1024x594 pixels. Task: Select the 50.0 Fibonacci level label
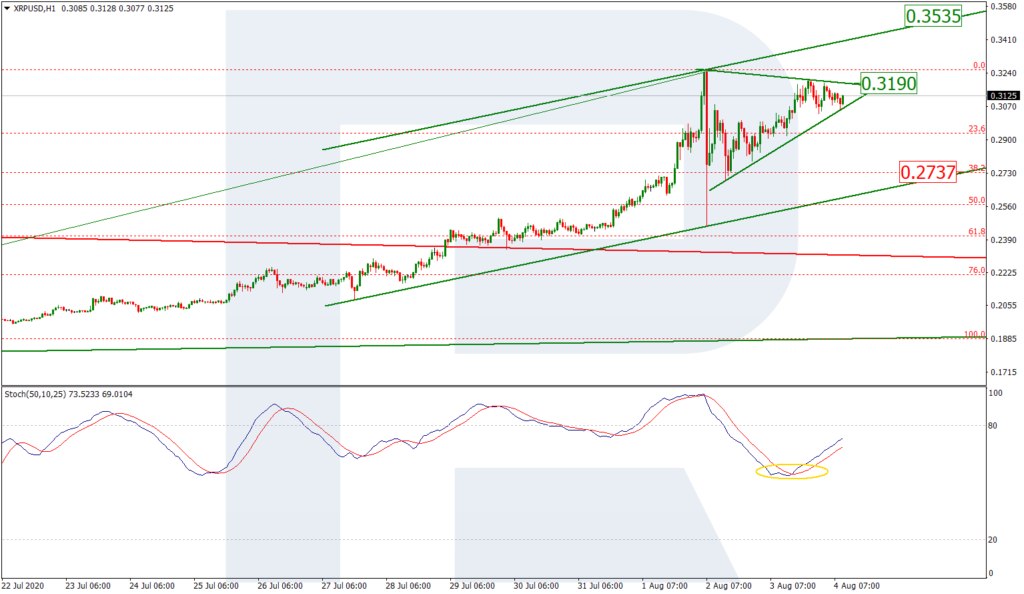[x=977, y=200]
